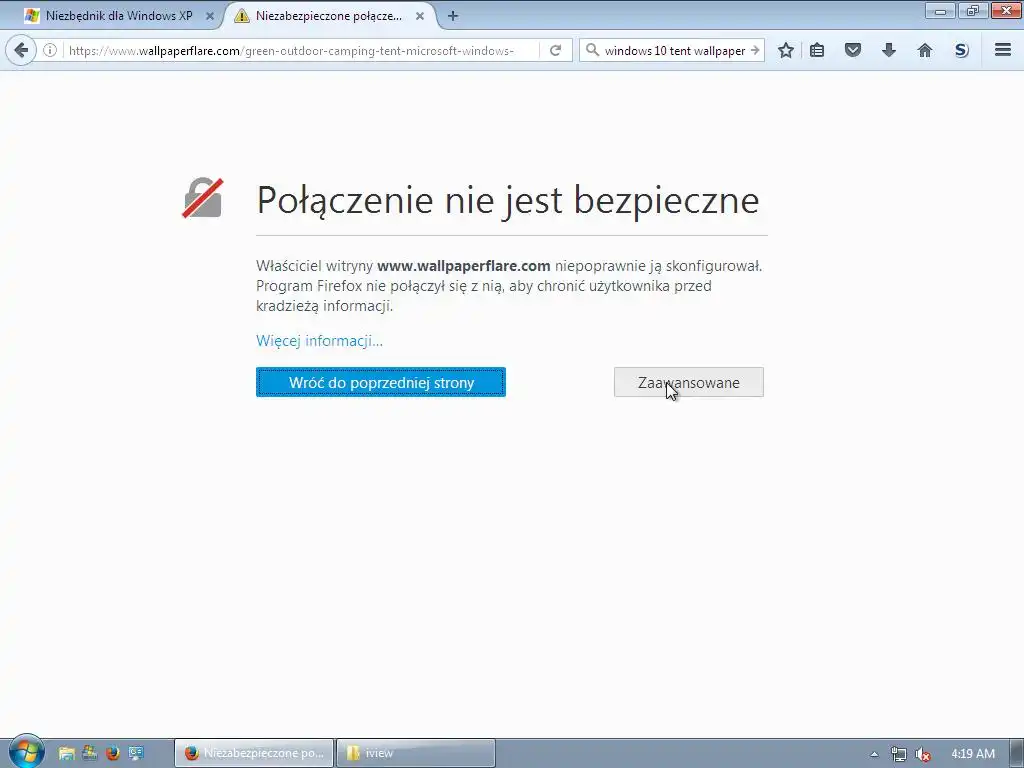Go to the home page icon
The width and height of the screenshot is (1024, 768).
[924, 50]
